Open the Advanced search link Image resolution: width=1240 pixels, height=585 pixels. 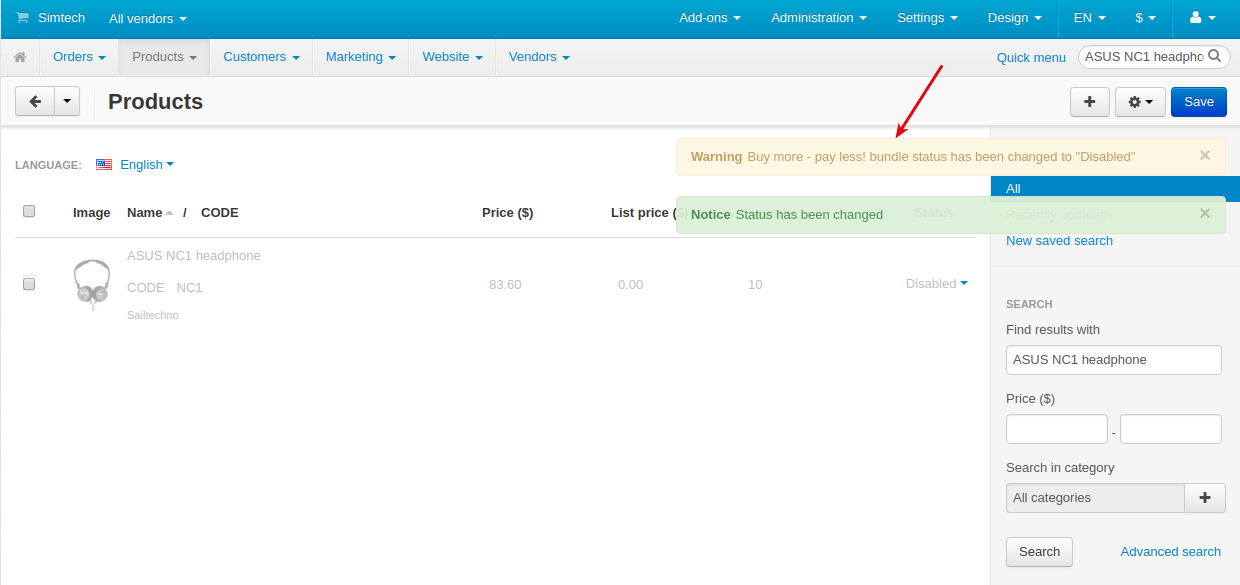tap(1170, 552)
